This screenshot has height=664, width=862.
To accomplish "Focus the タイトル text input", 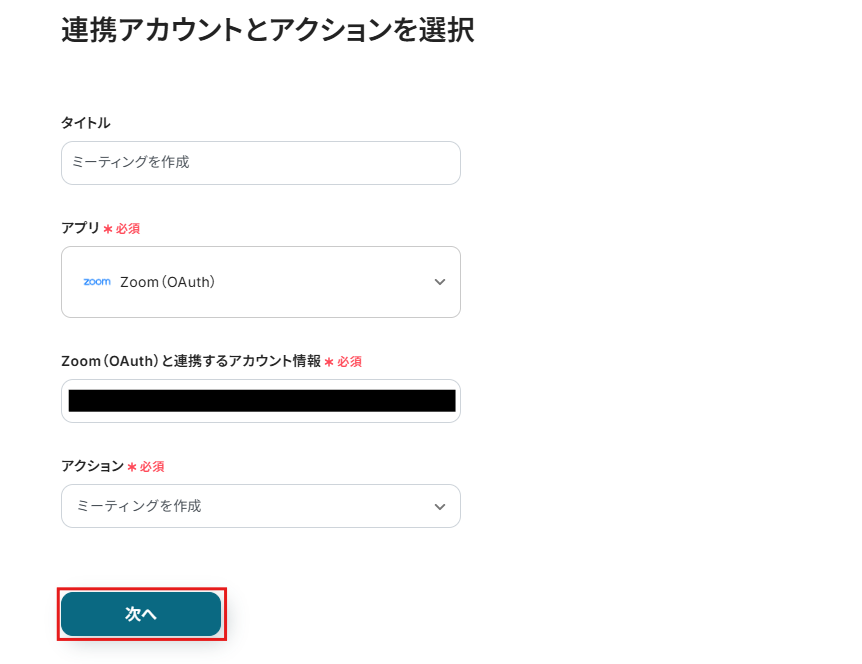I will (x=260, y=162).
